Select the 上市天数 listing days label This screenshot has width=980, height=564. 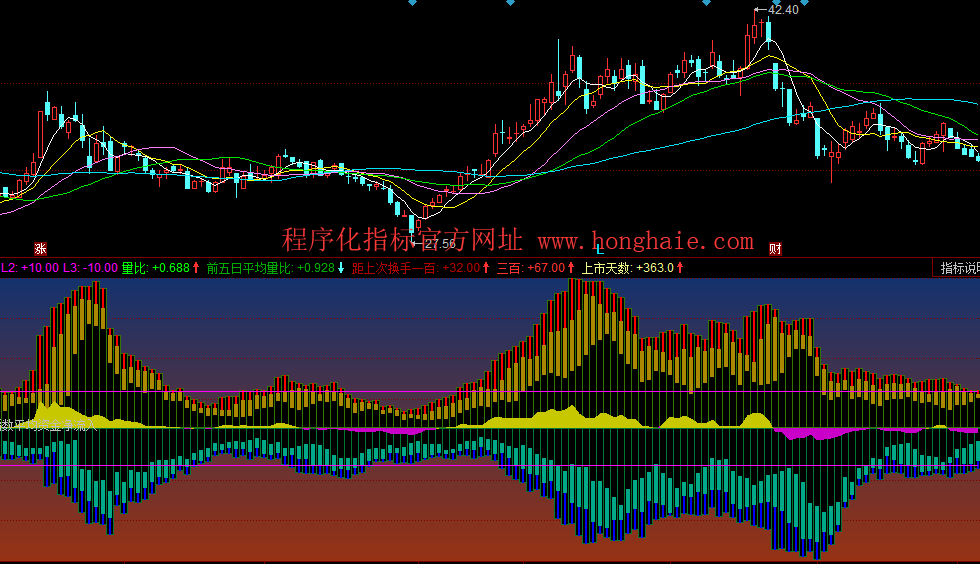coord(630,268)
